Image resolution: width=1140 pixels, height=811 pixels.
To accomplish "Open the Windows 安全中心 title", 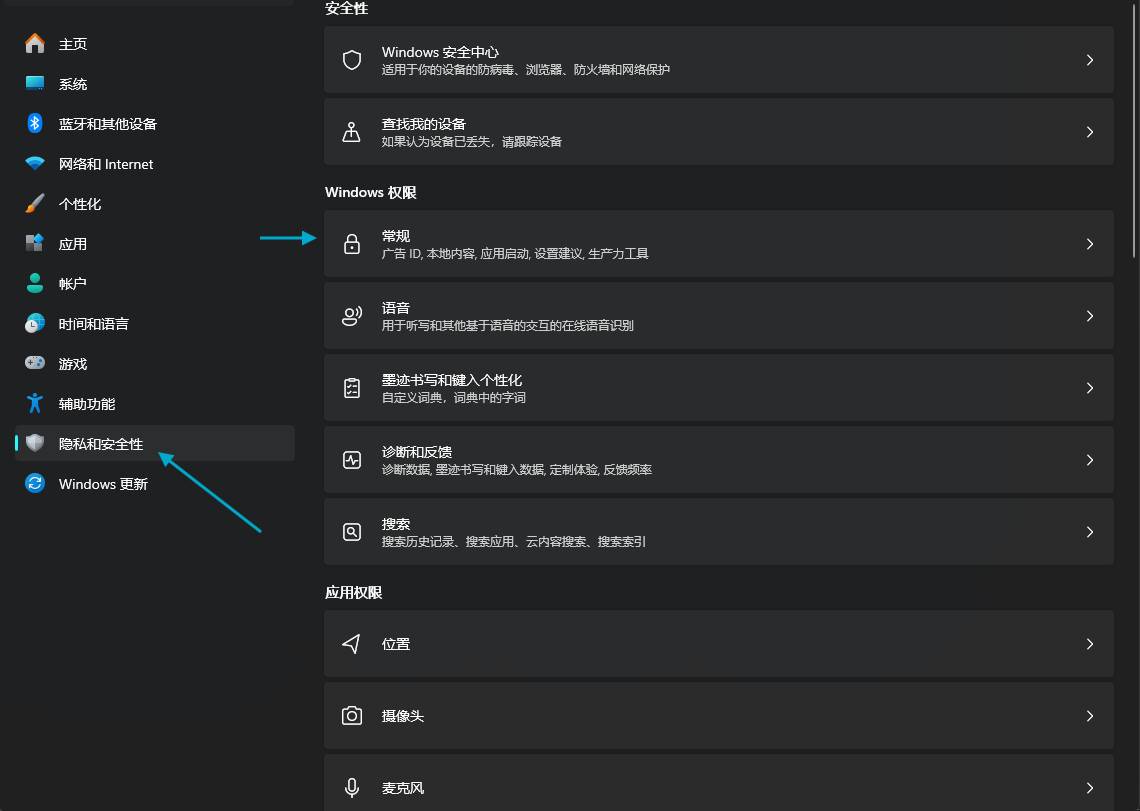I will [440, 52].
